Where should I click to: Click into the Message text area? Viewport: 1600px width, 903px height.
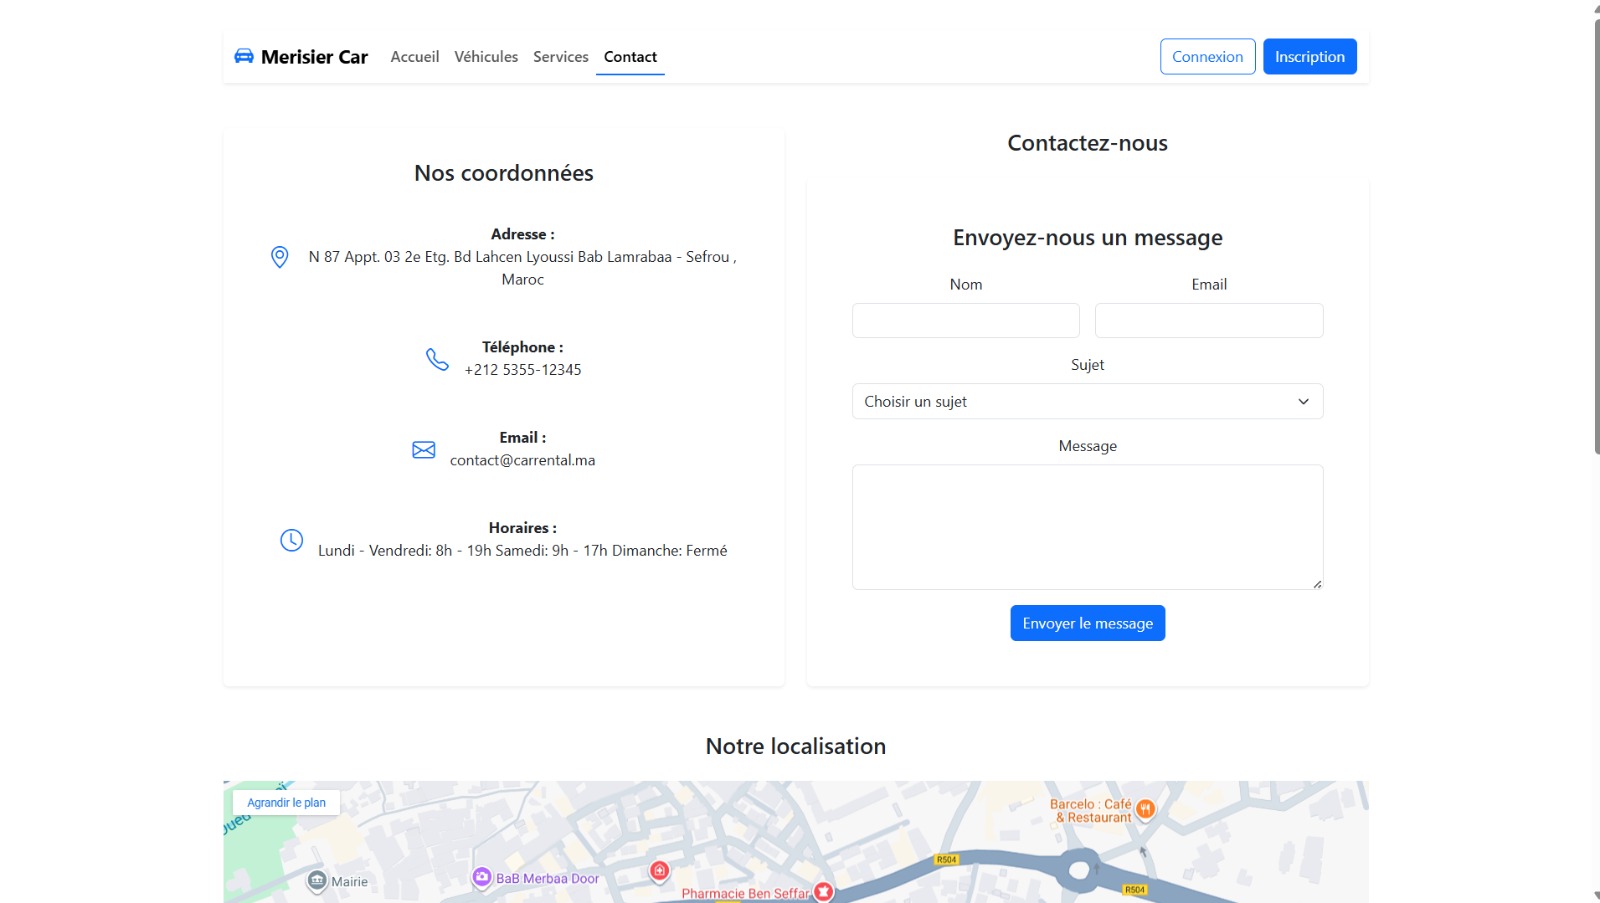(x=1087, y=527)
